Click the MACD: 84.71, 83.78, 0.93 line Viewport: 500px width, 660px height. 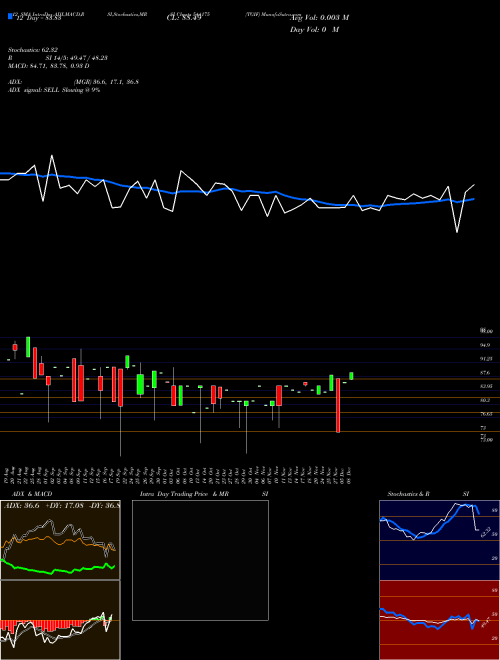49,66
